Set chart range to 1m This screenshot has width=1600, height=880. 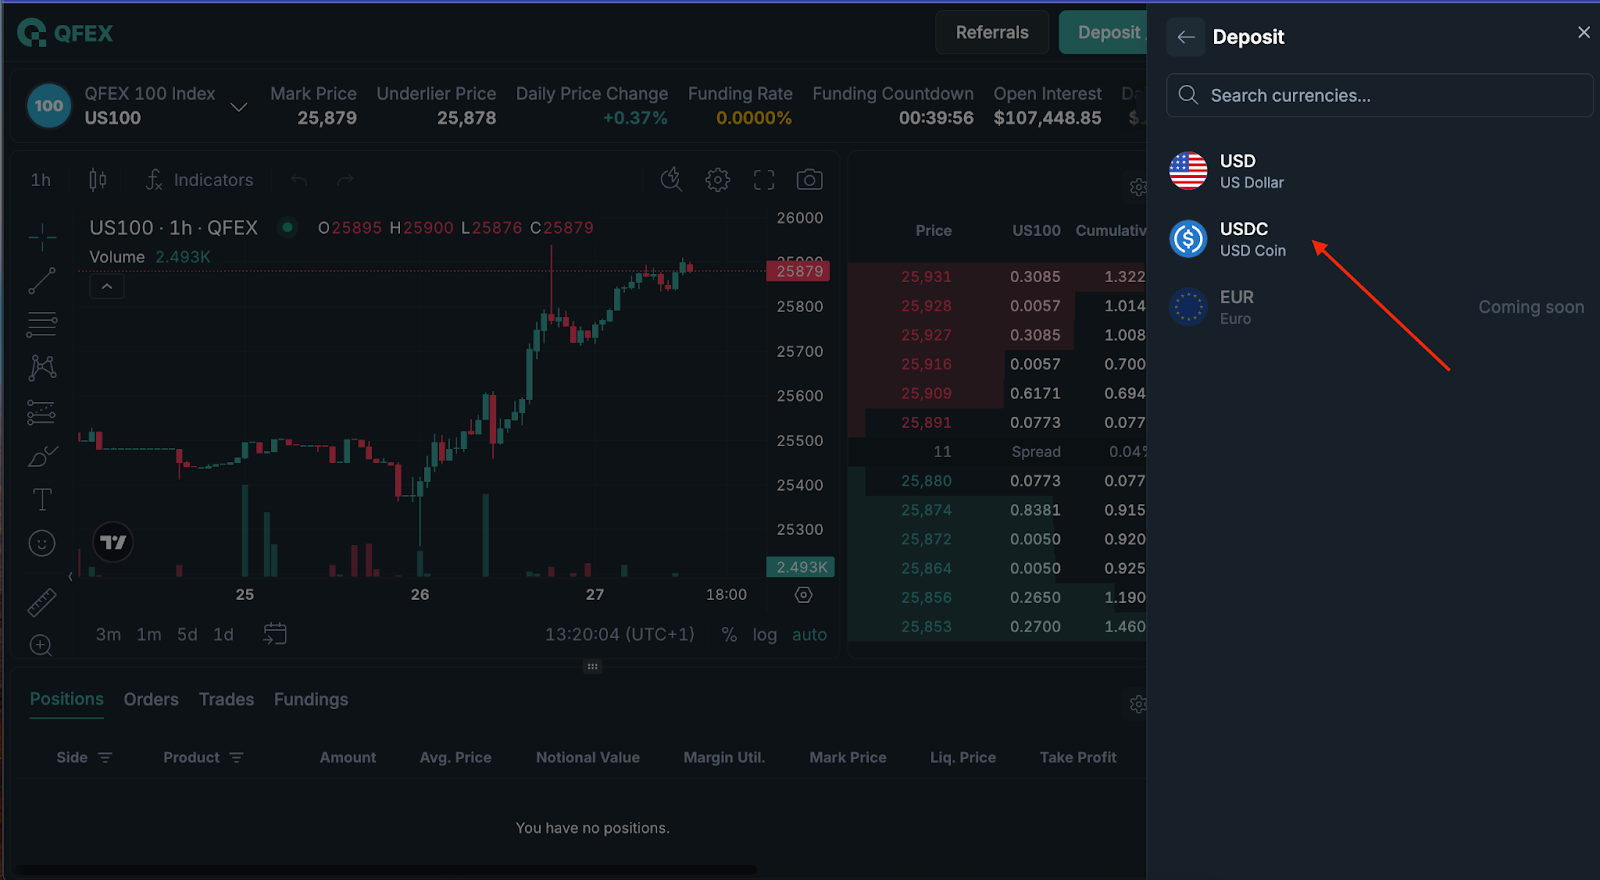[x=149, y=634]
